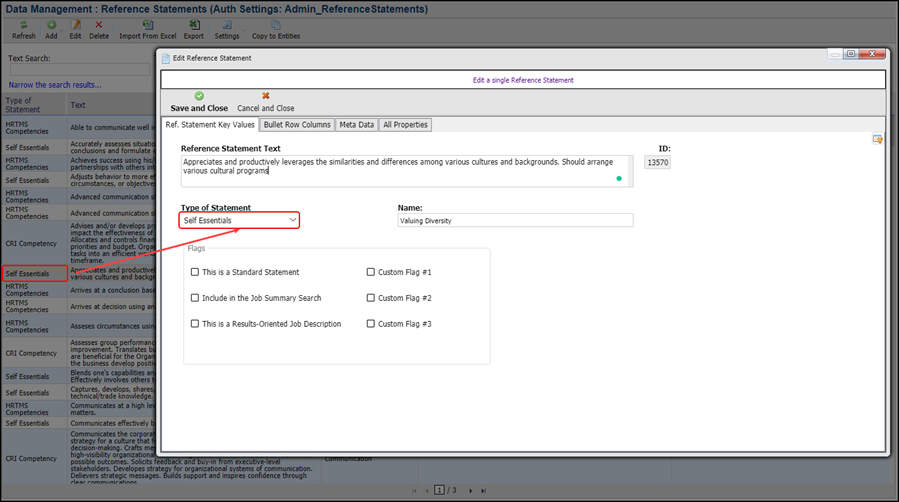This screenshot has width=899, height=502.
Task: Open the Type of Statement dropdown
Action: click(240, 220)
